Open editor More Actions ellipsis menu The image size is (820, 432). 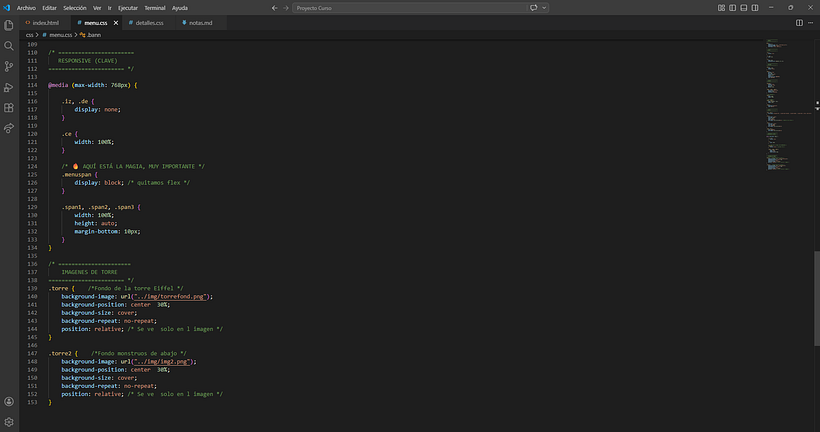(x=811, y=23)
